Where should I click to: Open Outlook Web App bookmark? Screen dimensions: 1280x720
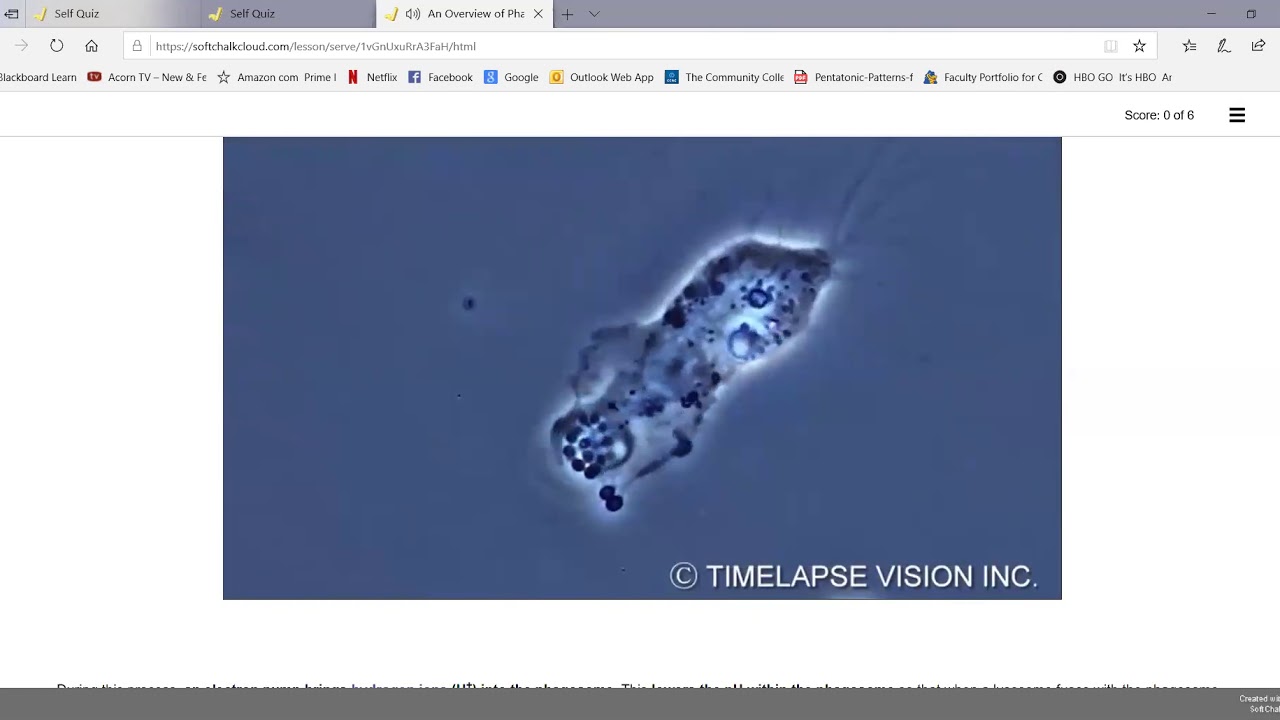(602, 77)
